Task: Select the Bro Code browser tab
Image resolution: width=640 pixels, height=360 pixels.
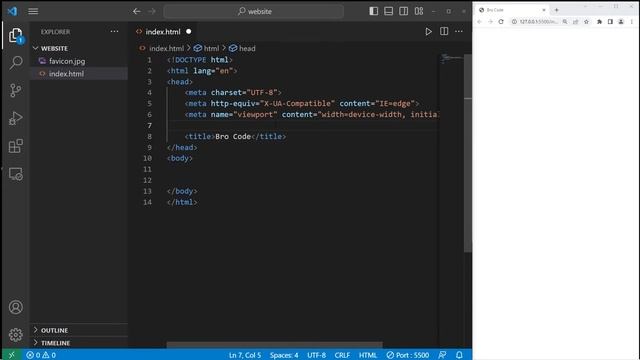Action: pos(512,10)
